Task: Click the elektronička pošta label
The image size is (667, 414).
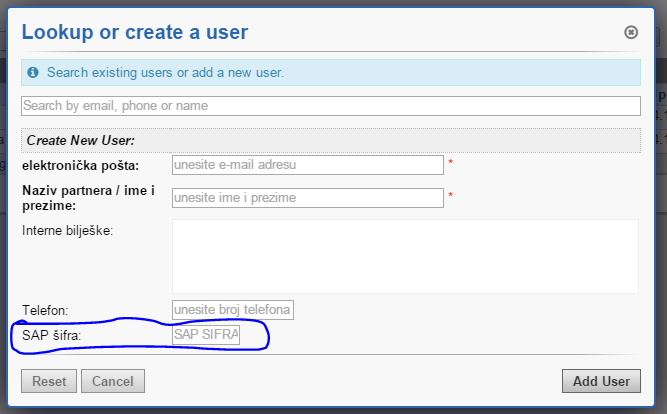Action: pyautogui.click(x=80, y=166)
